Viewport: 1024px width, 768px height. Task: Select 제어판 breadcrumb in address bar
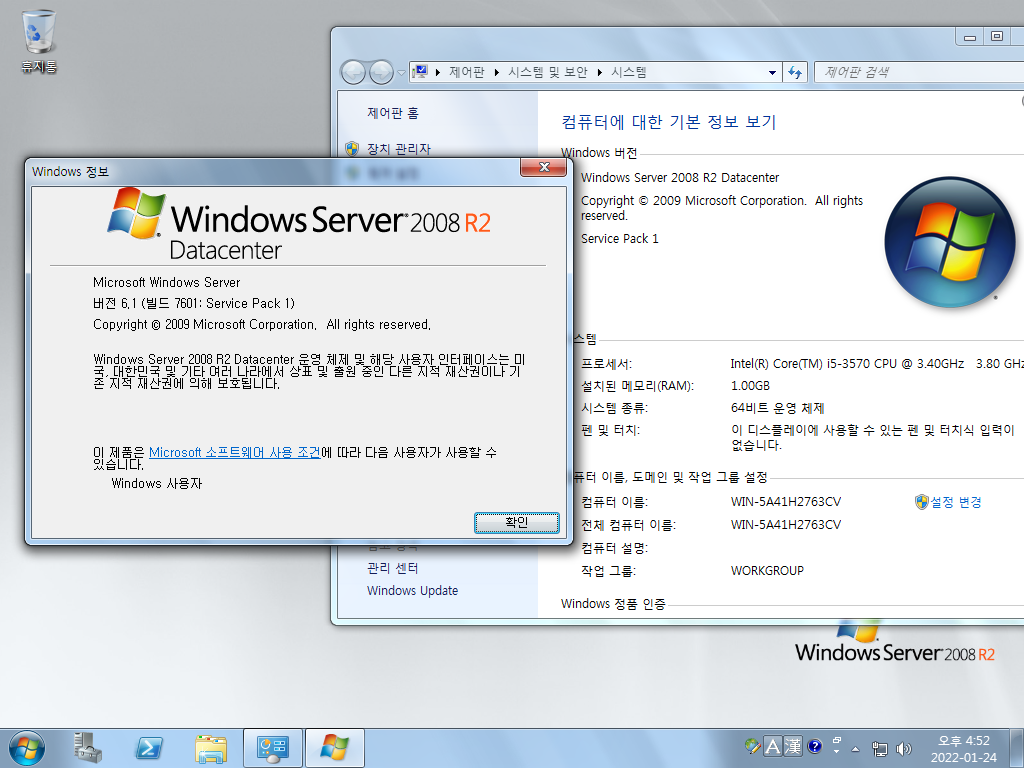(x=466, y=72)
